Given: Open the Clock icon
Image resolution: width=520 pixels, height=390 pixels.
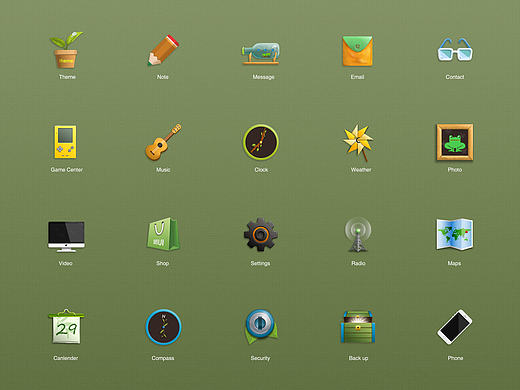Looking at the screenshot, I should coord(261,142).
